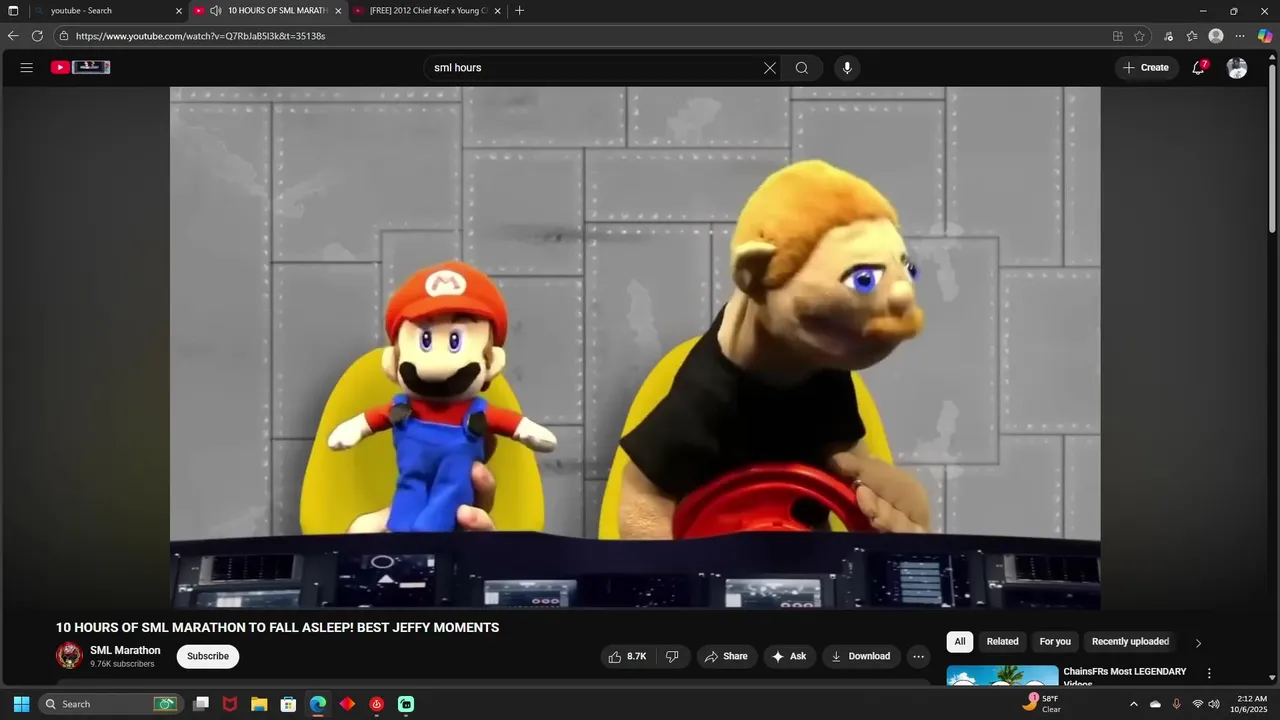This screenshot has width=1280, height=720.
Task: Click the Create button
Action: (x=1146, y=68)
